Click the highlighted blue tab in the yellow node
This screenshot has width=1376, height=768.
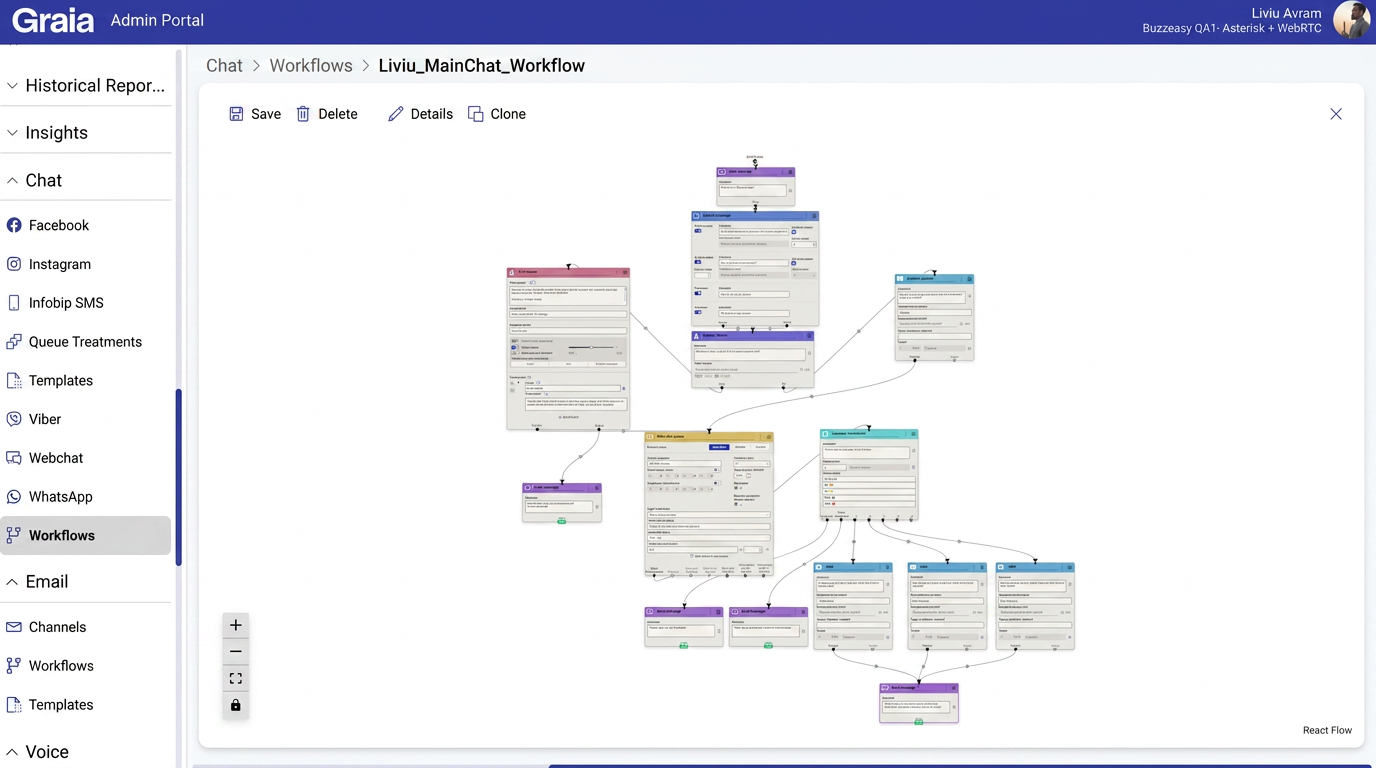718,447
